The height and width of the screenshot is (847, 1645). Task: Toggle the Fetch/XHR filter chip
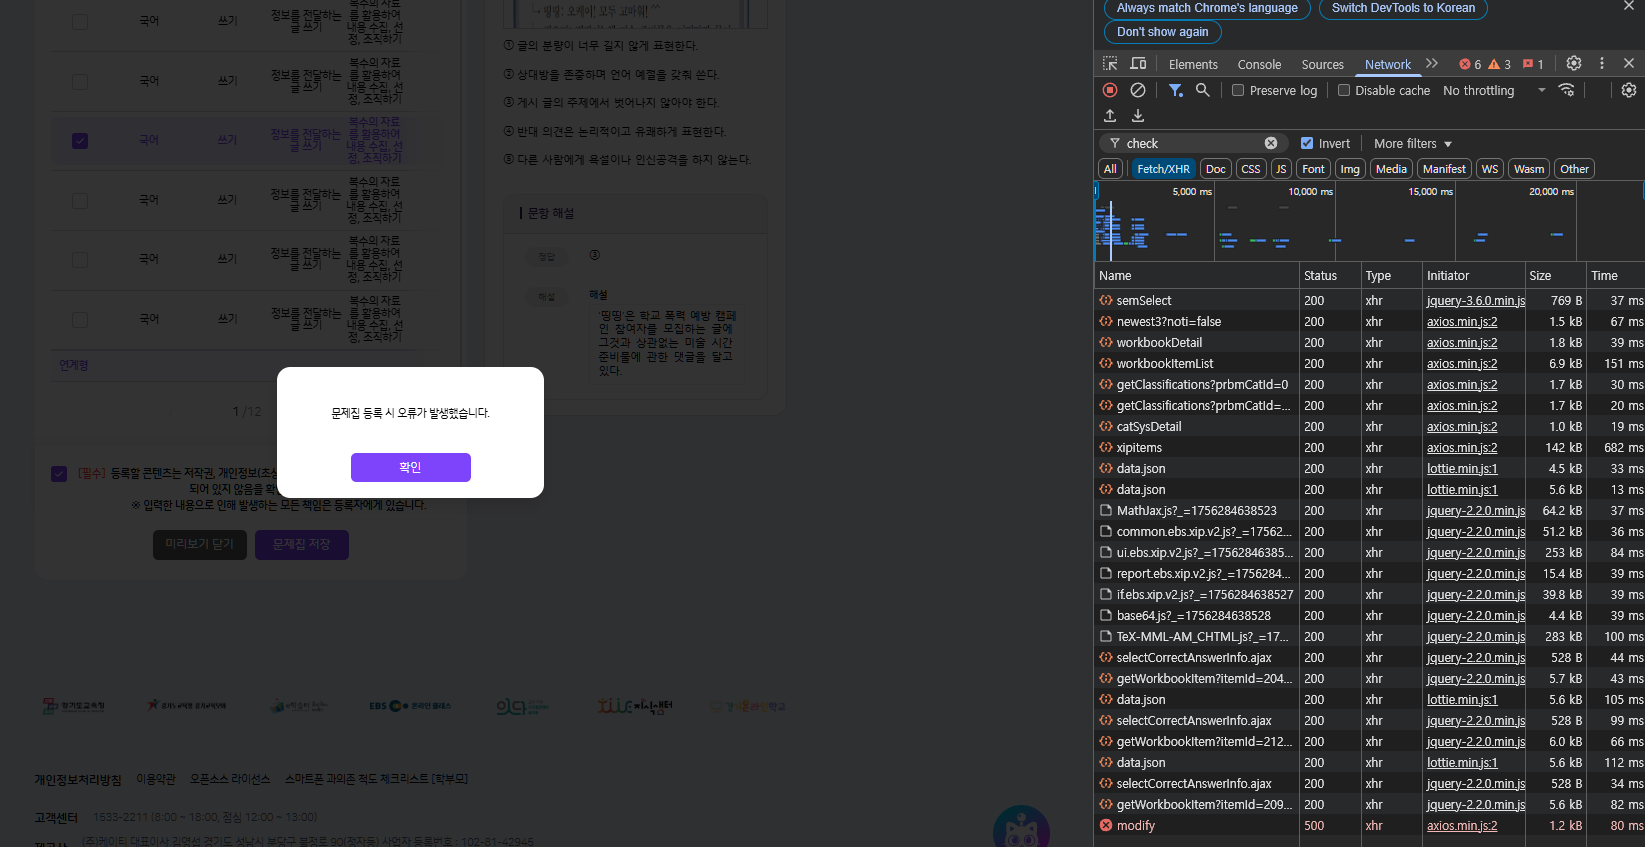point(1163,169)
